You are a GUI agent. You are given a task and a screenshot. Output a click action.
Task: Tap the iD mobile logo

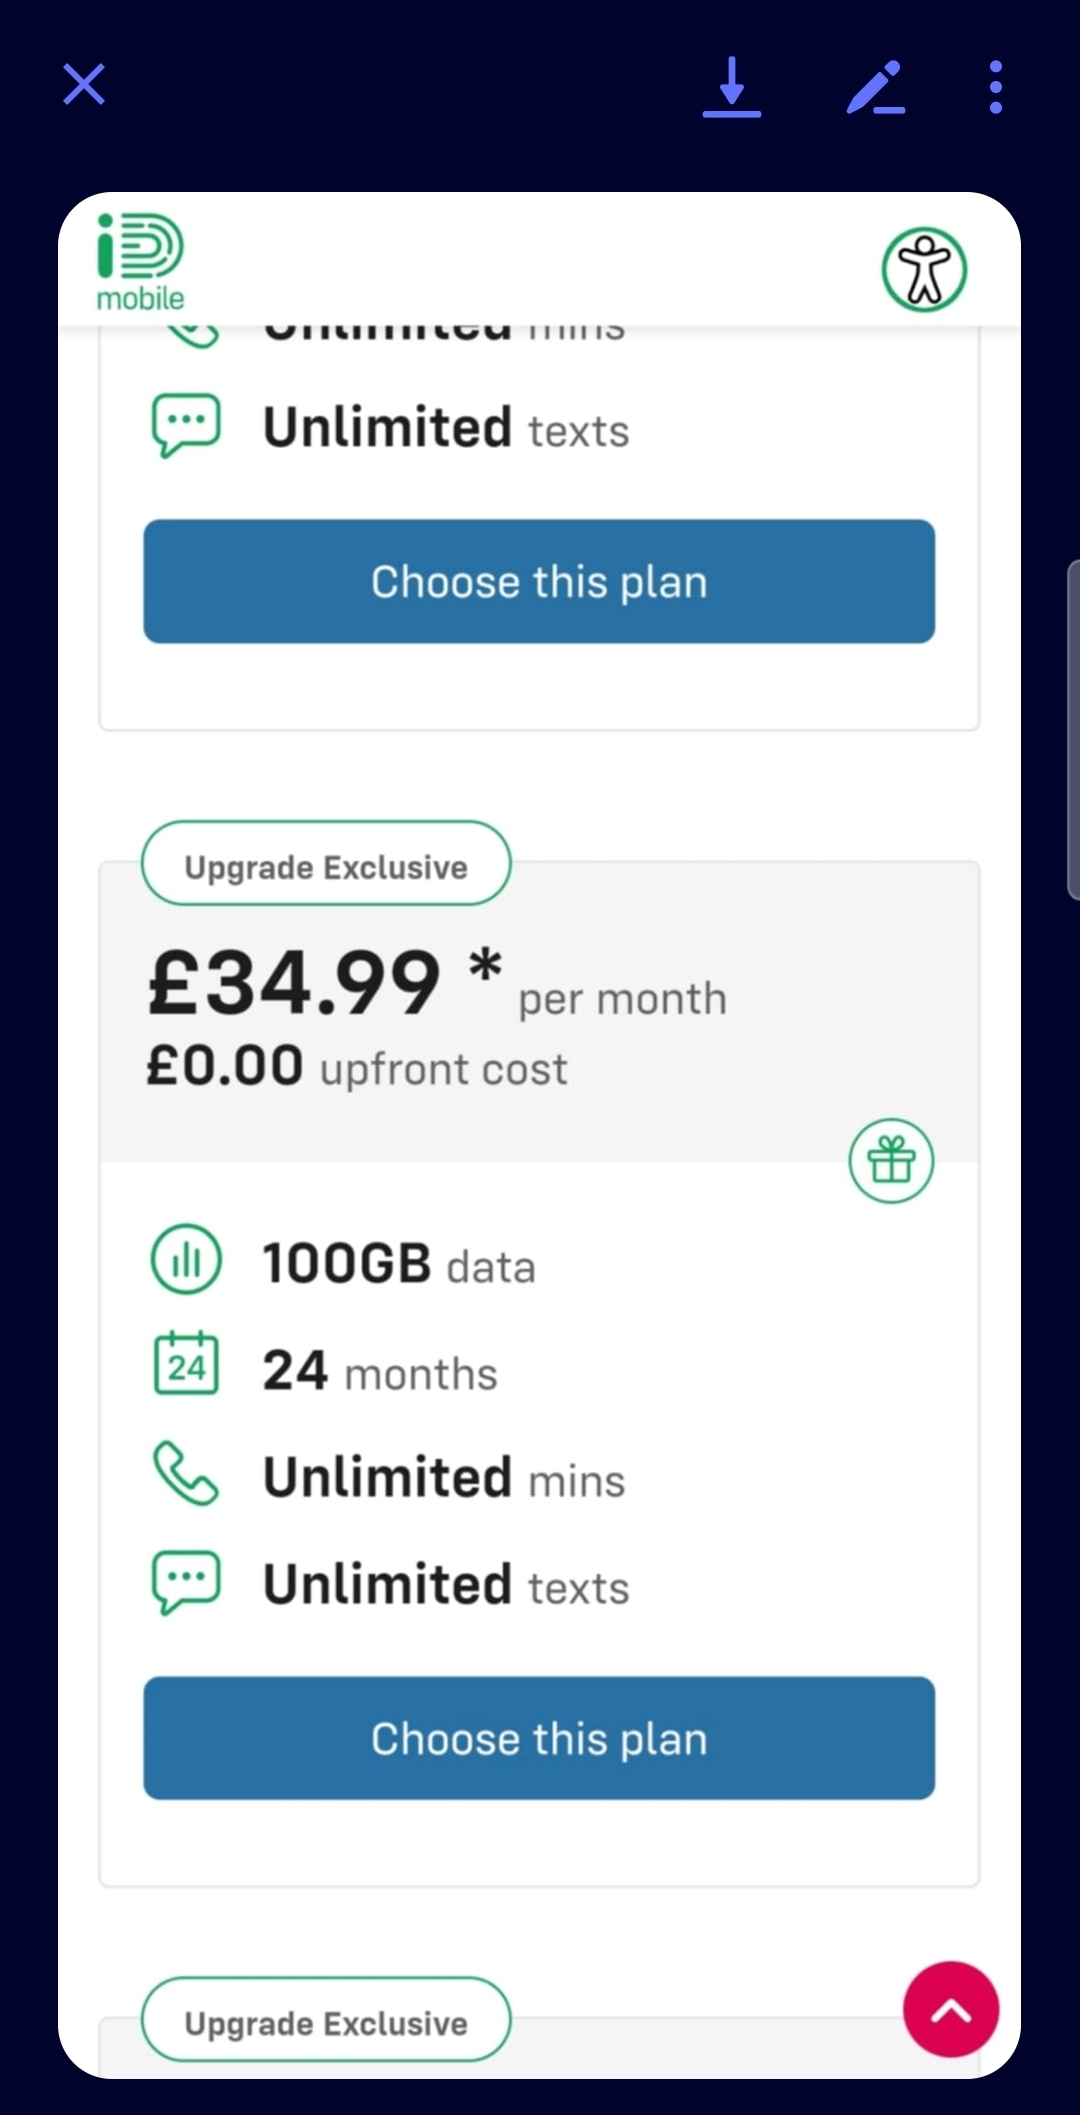141,263
